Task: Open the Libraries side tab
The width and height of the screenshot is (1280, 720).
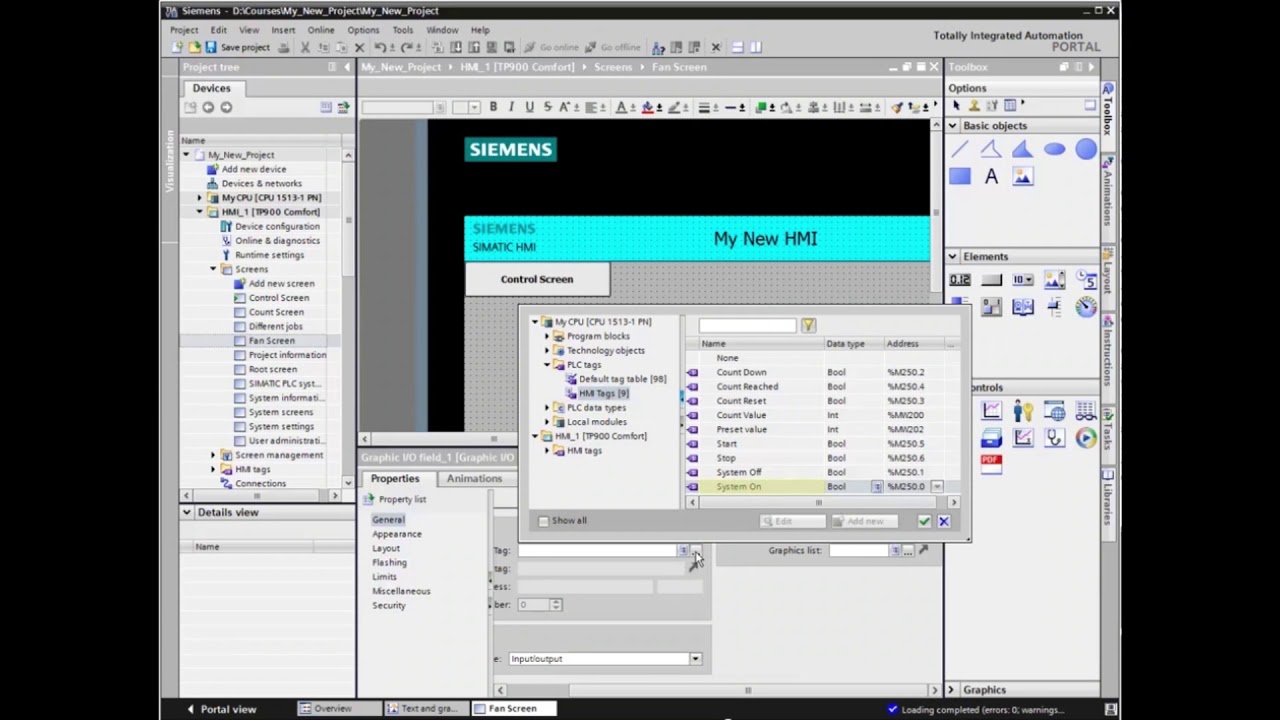Action: click(1108, 507)
